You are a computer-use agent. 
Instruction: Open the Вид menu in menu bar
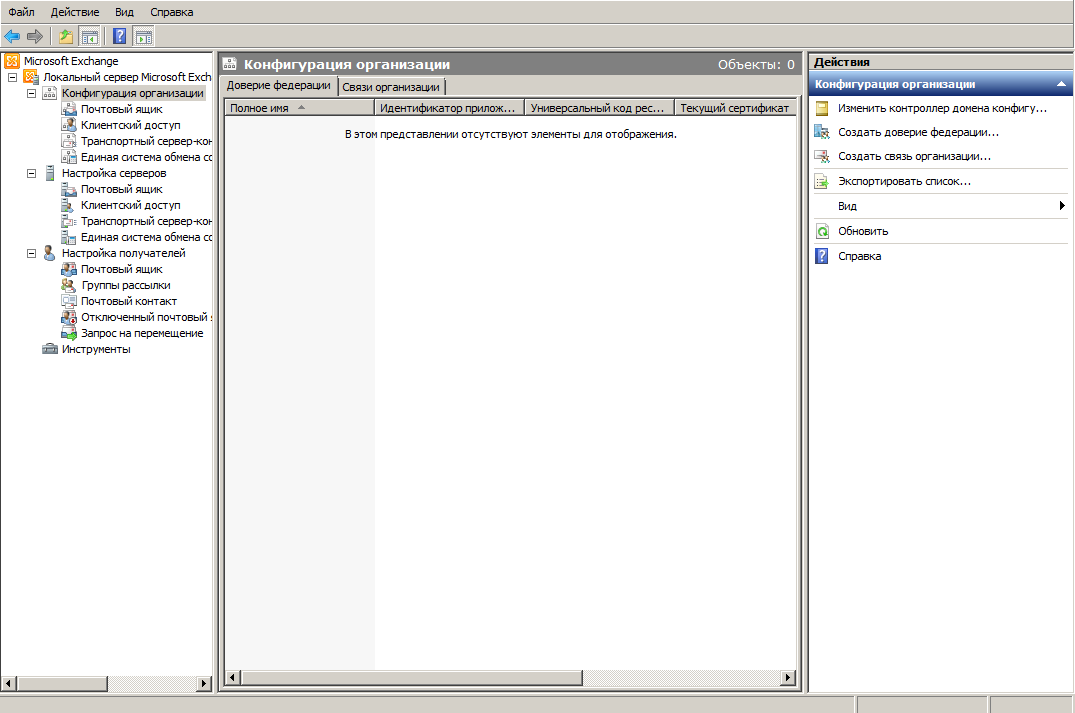pyautogui.click(x=124, y=12)
